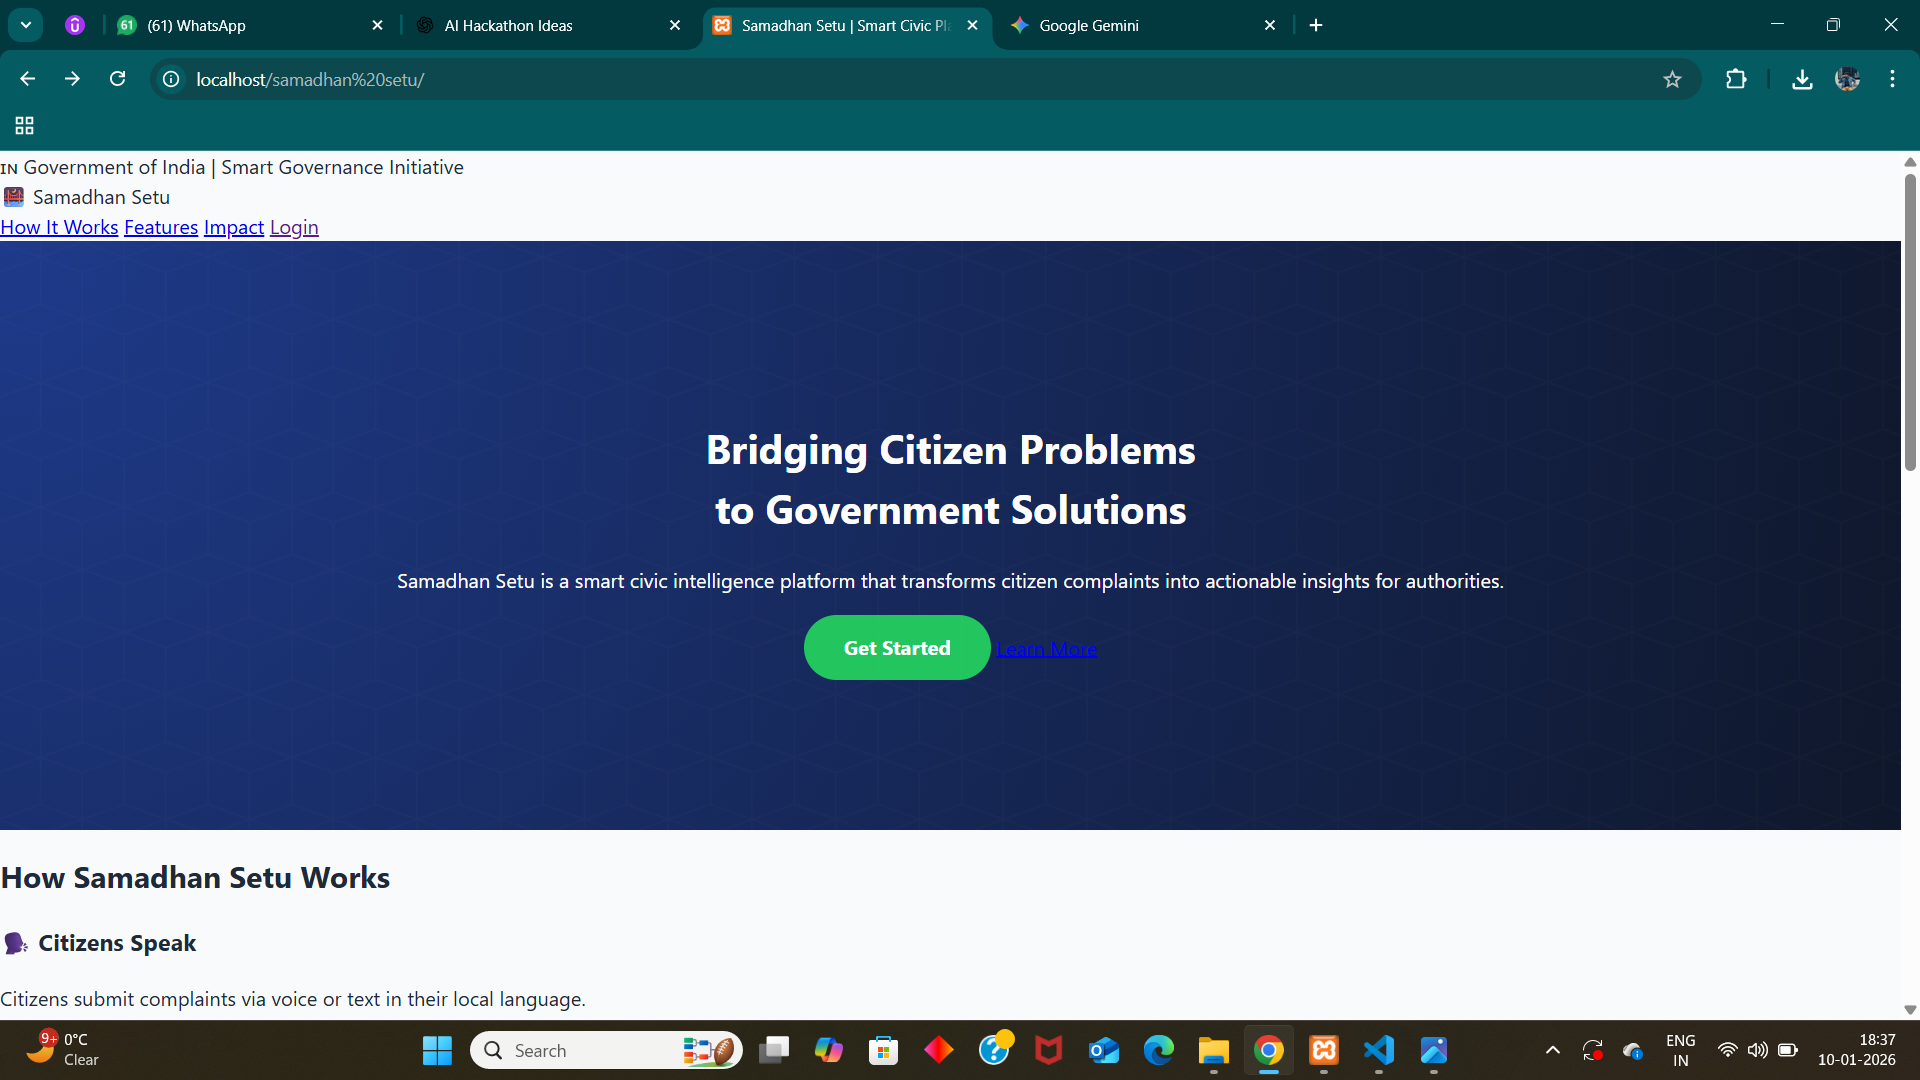Open the browser Downloads icon

(1802, 79)
